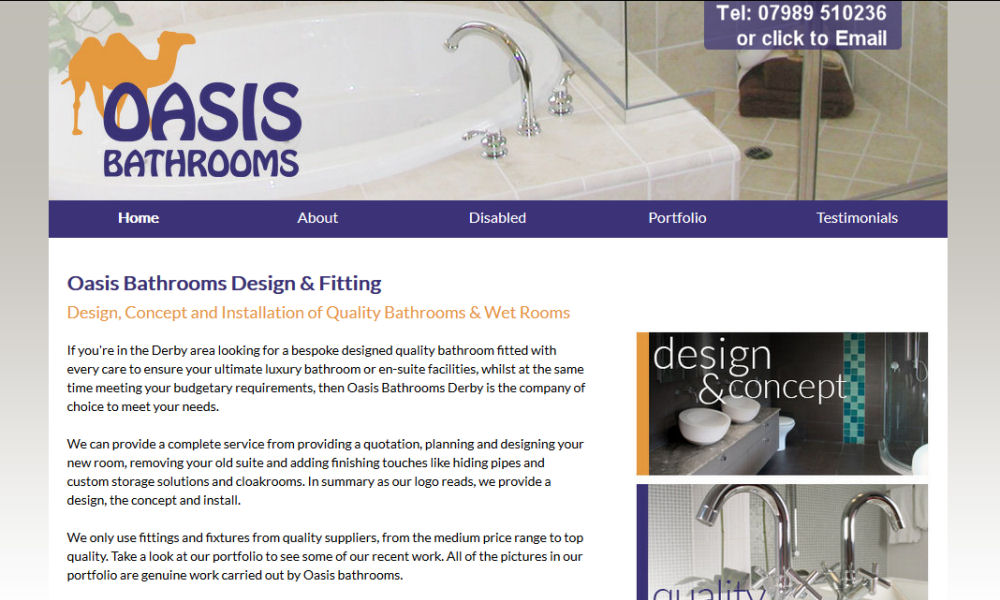This screenshot has width=1000, height=600.
Task: Click the 'or click to Email' link
Action: coord(811,38)
